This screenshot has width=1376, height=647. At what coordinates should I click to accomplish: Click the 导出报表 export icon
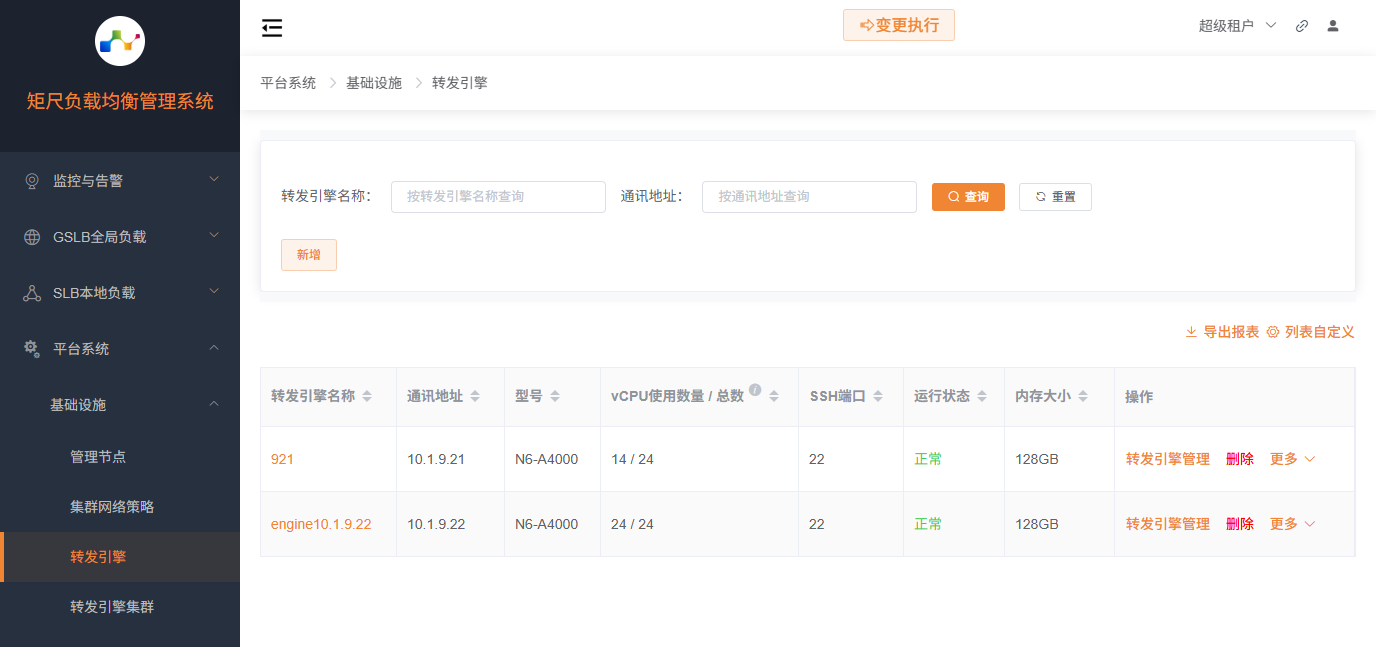click(1190, 331)
